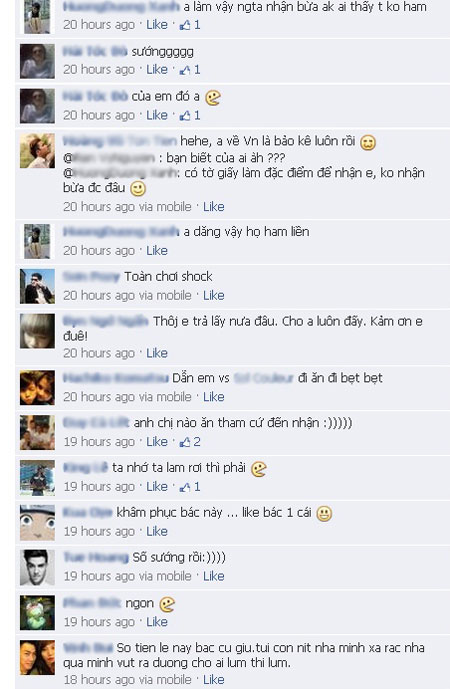
Task: Click thumbs-up icon on 'sướngggg' comment
Action: 185,69
